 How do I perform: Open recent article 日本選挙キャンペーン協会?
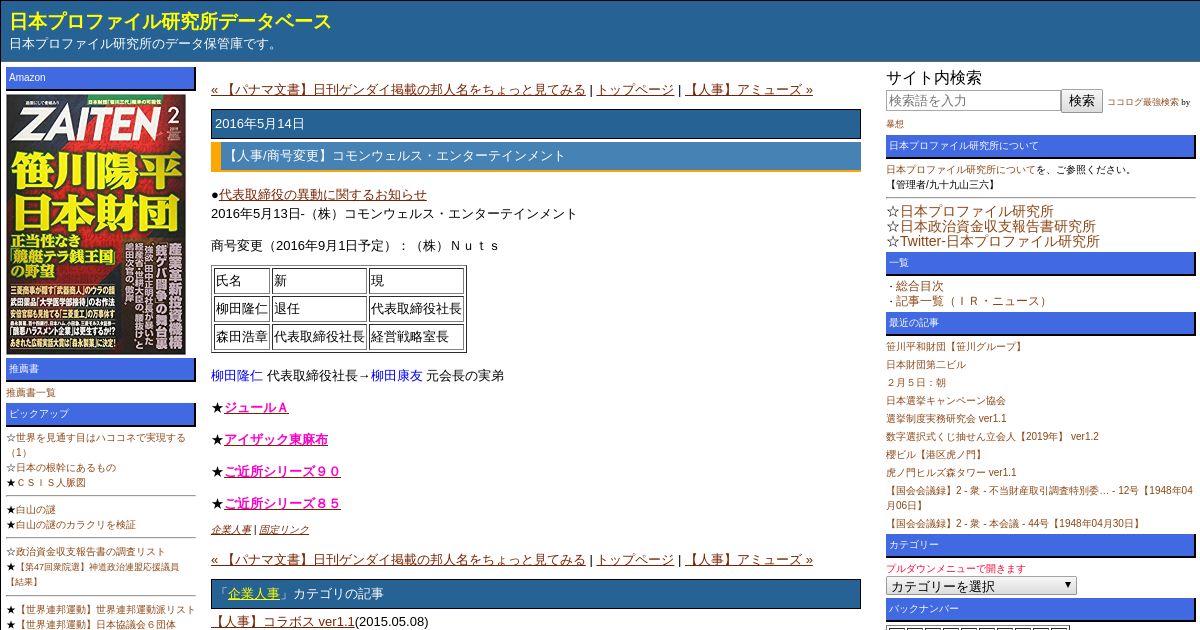tap(946, 400)
